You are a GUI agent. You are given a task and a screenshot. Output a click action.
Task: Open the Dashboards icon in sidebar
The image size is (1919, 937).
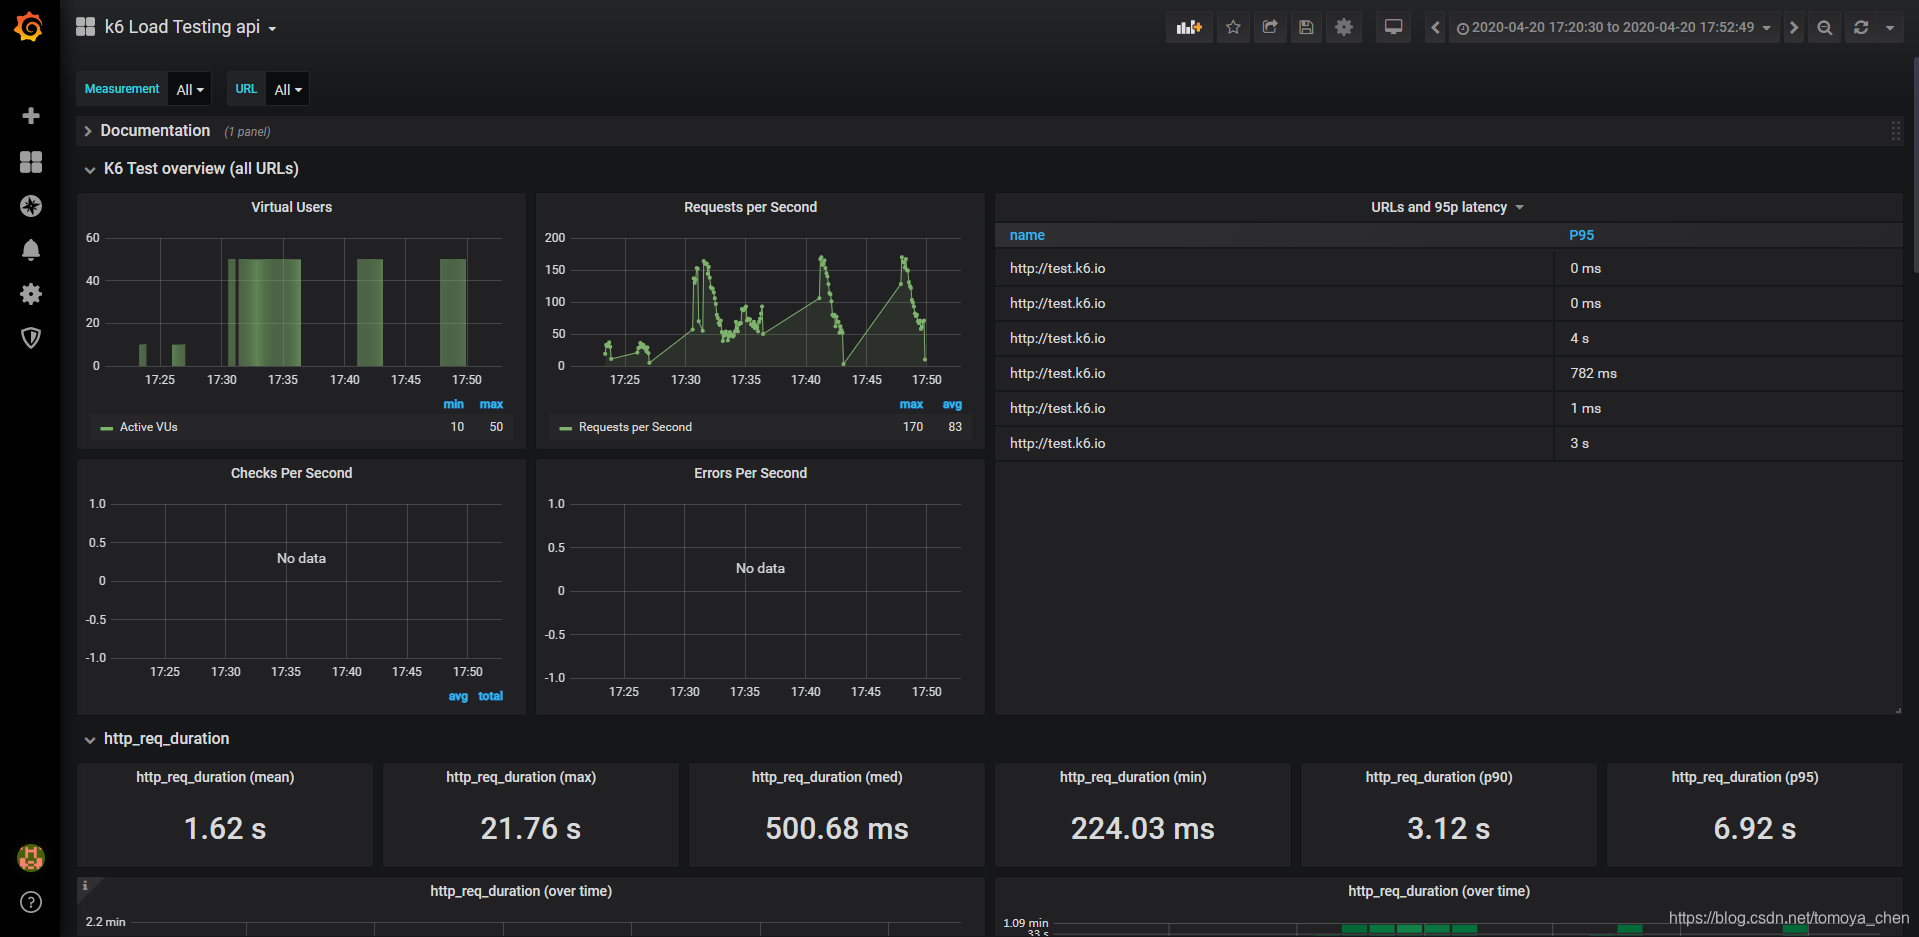pos(31,162)
